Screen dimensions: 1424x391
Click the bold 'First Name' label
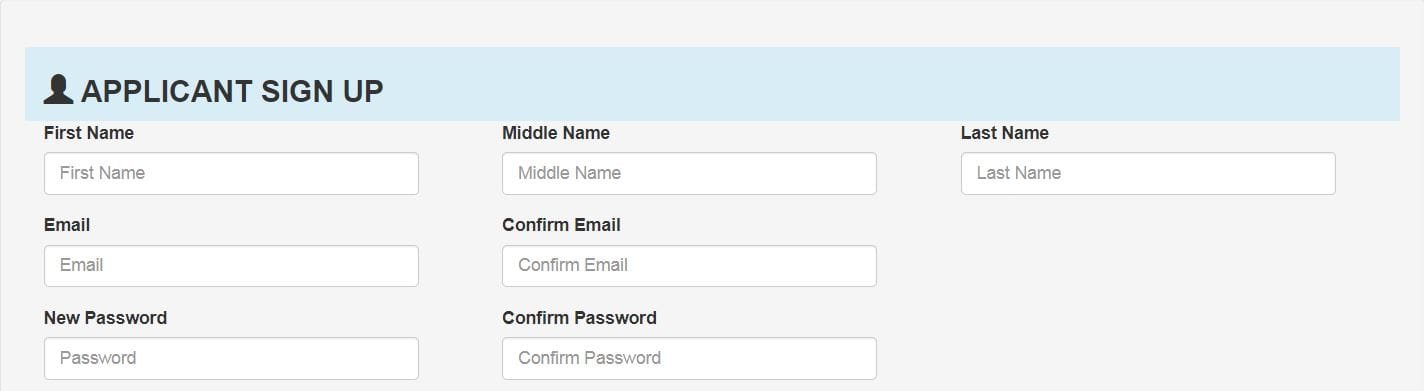point(89,133)
